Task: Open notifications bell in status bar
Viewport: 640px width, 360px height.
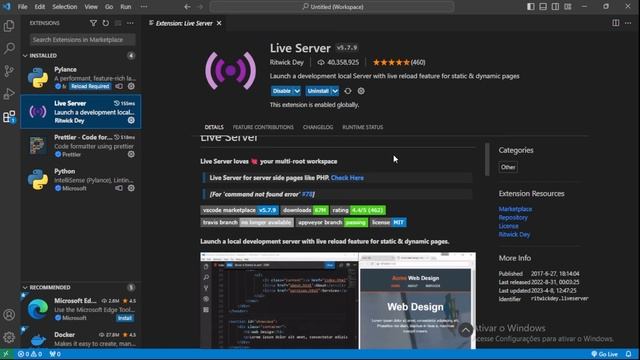Action: (629, 354)
